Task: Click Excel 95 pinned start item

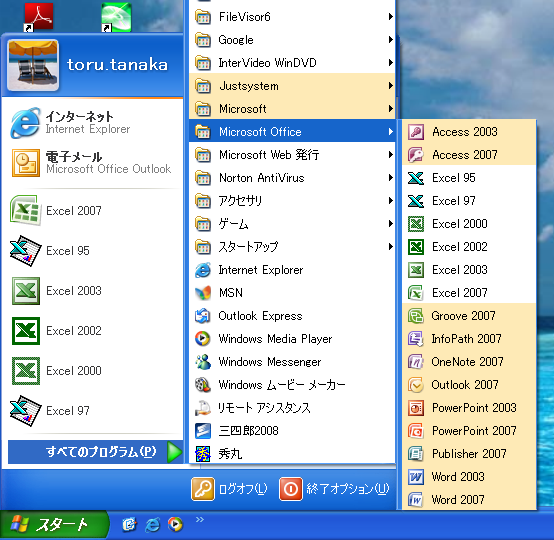Action: [93, 251]
